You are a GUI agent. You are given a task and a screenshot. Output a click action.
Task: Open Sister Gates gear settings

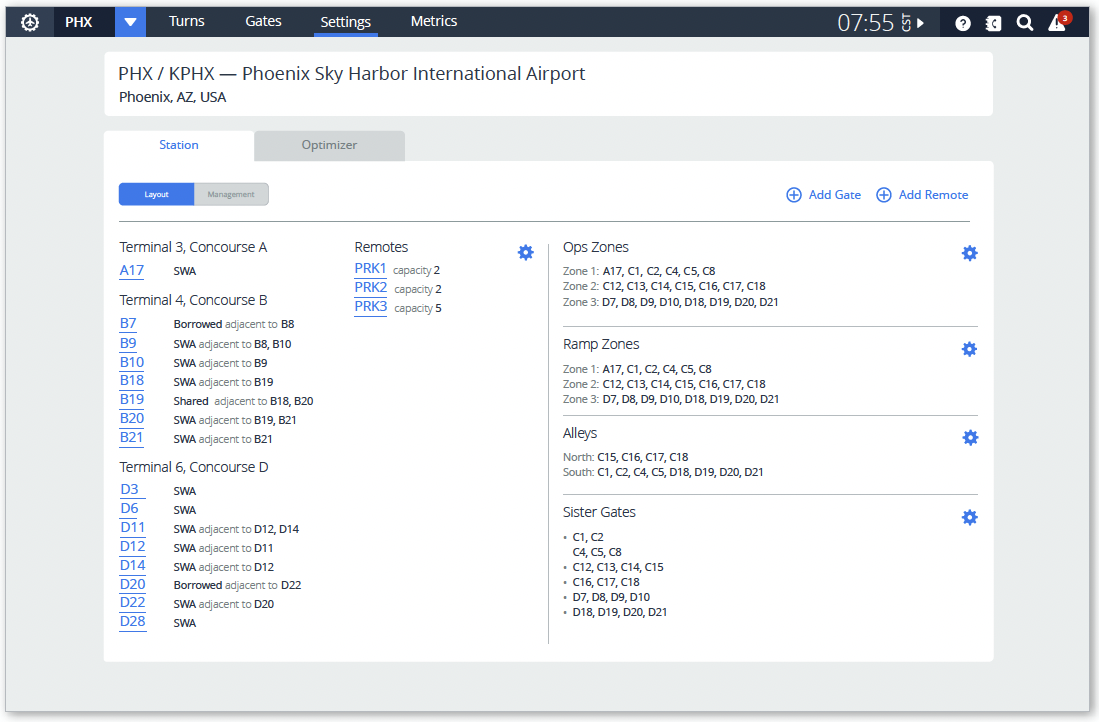pyautogui.click(x=969, y=517)
